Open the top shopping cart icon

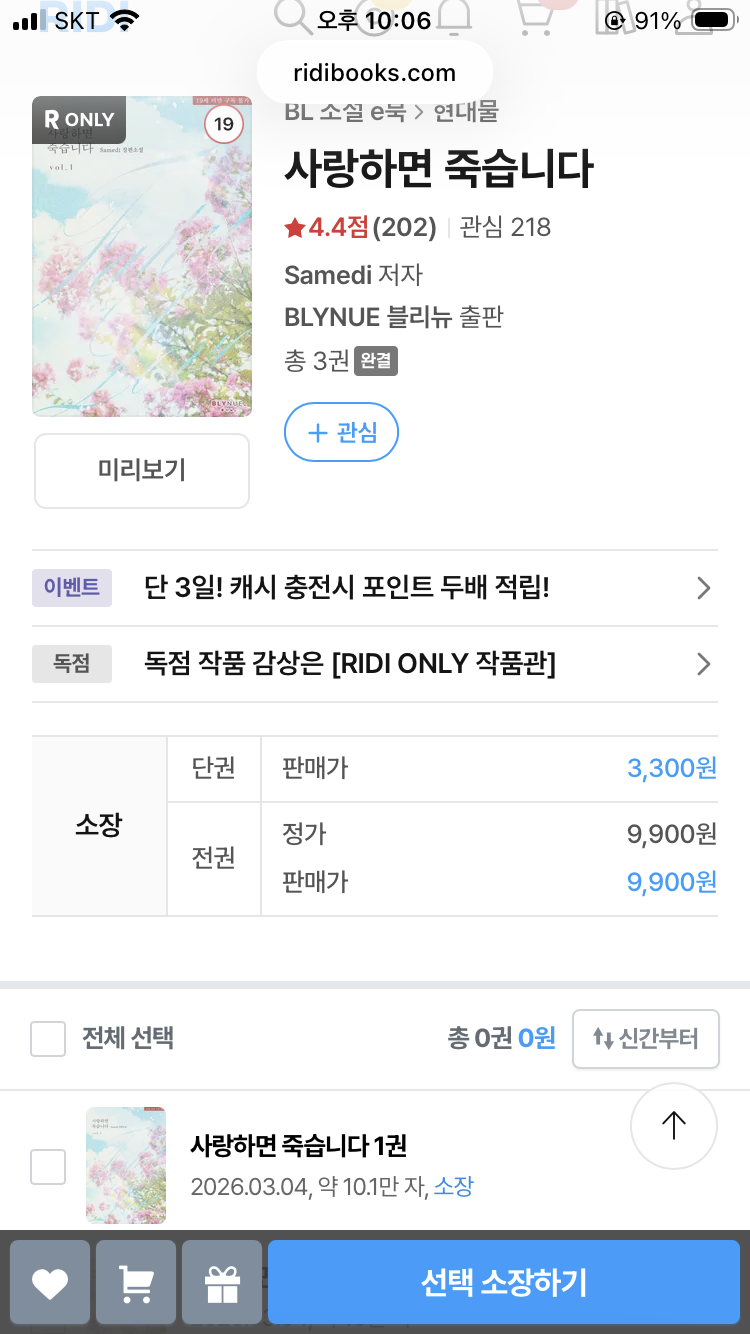pyautogui.click(x=535, y=18)
